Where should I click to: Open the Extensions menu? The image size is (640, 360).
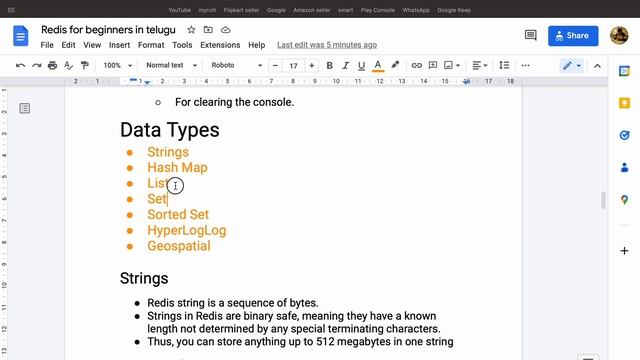(220, 45)
